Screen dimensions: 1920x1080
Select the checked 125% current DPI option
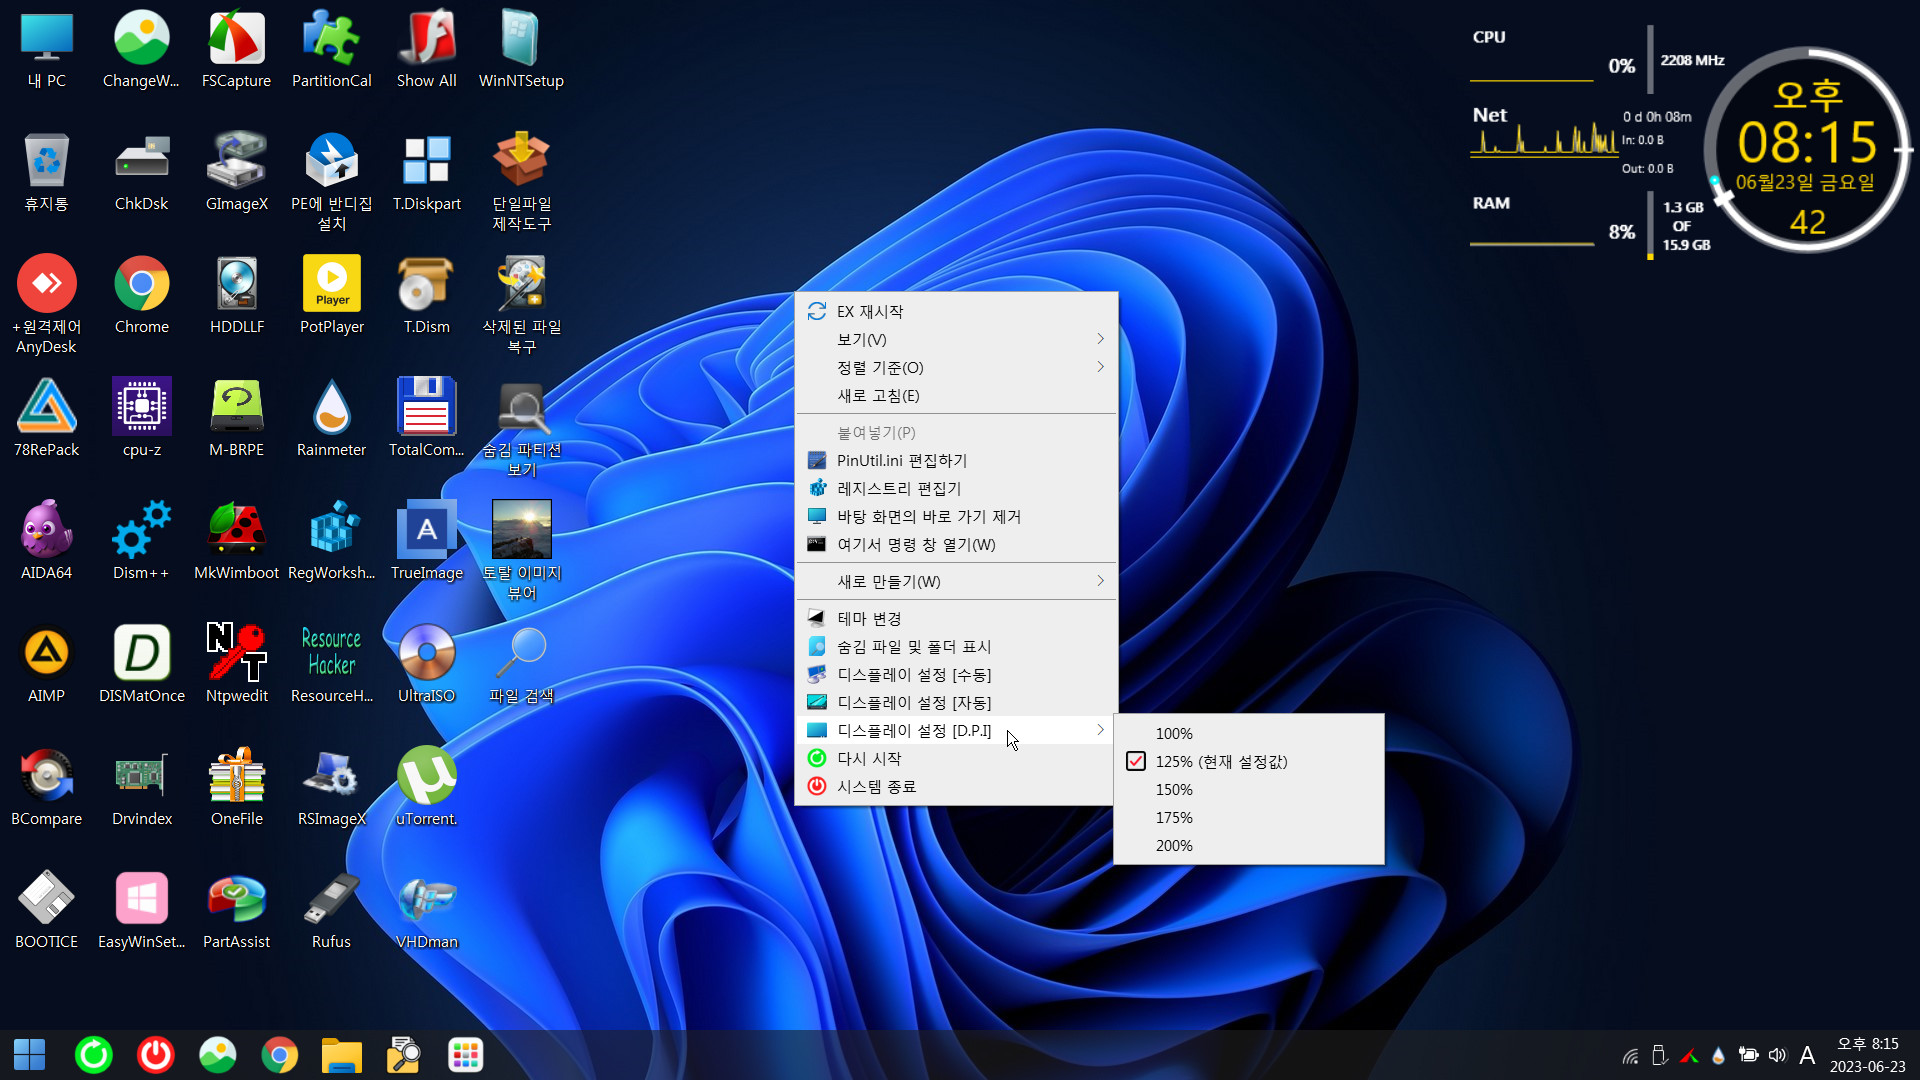(x=1249, y=761)
